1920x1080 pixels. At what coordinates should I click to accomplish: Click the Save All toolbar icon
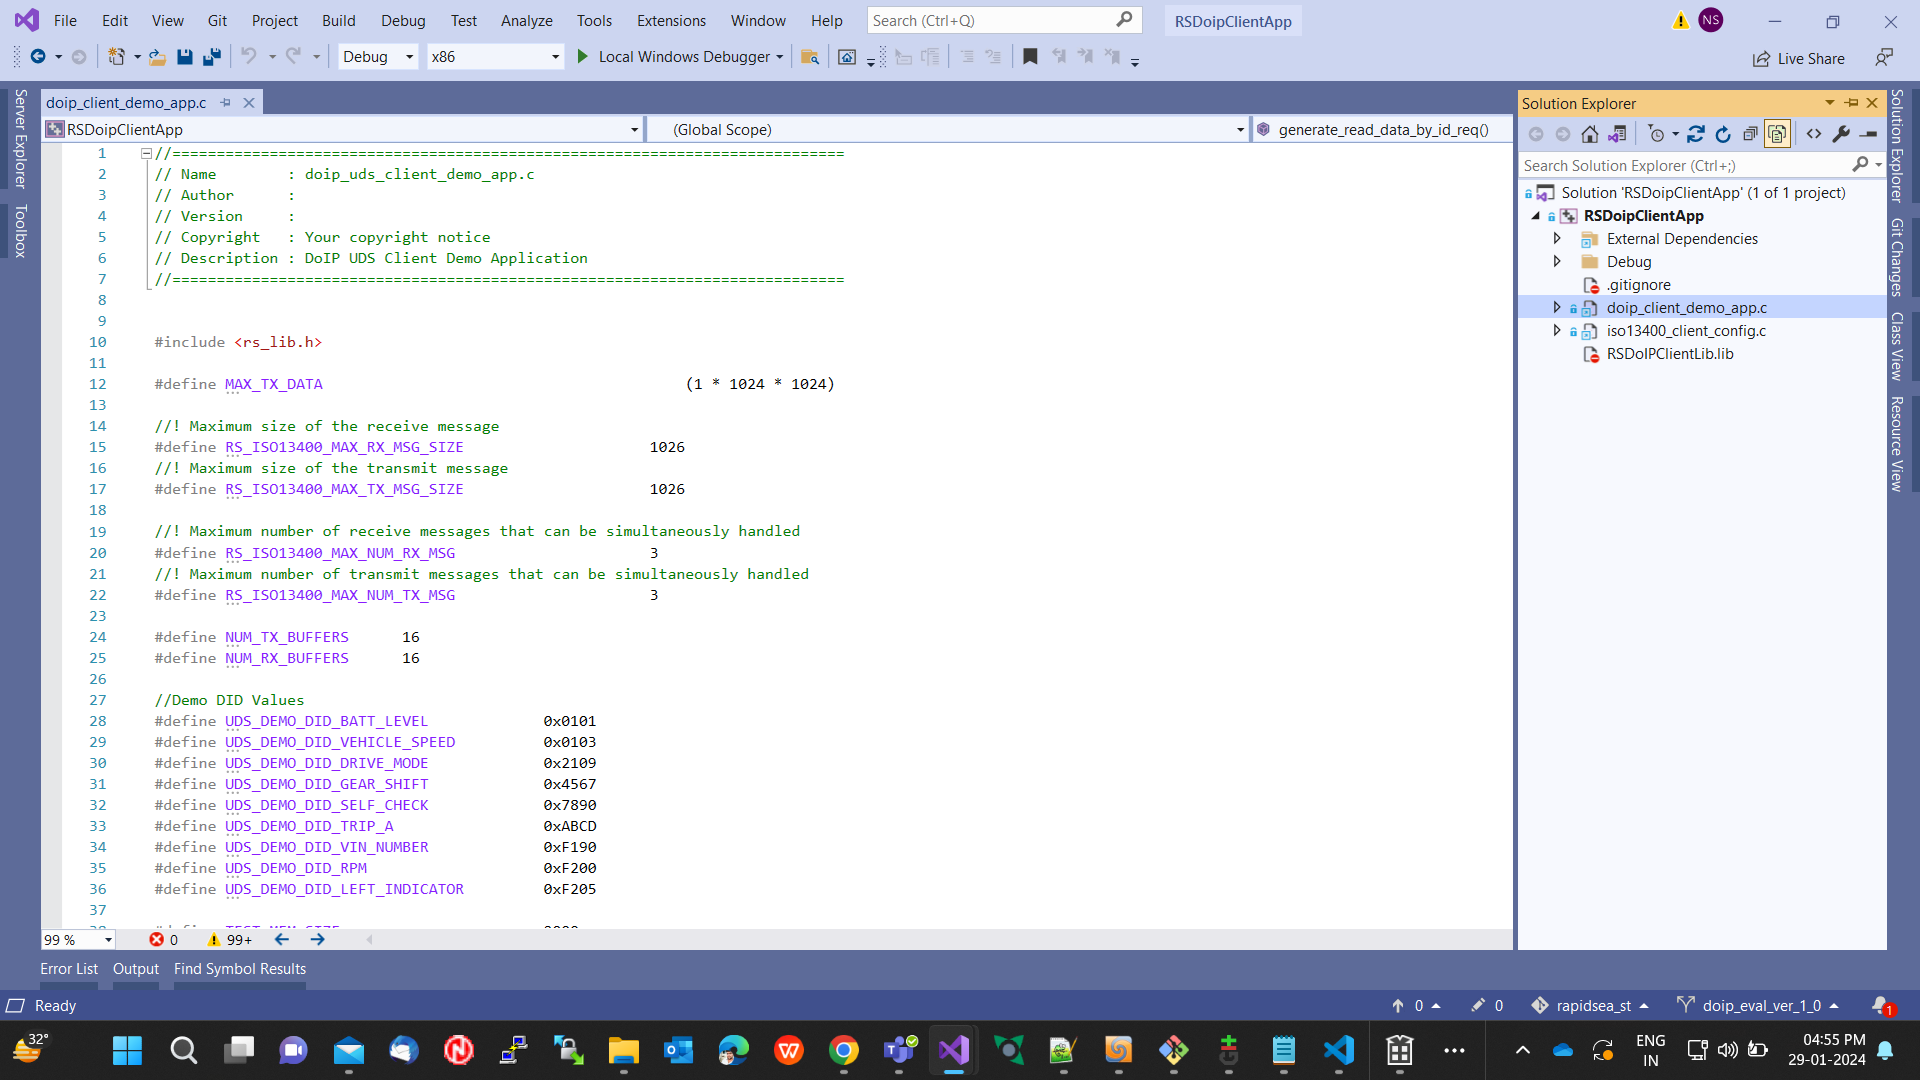[211, 57]
